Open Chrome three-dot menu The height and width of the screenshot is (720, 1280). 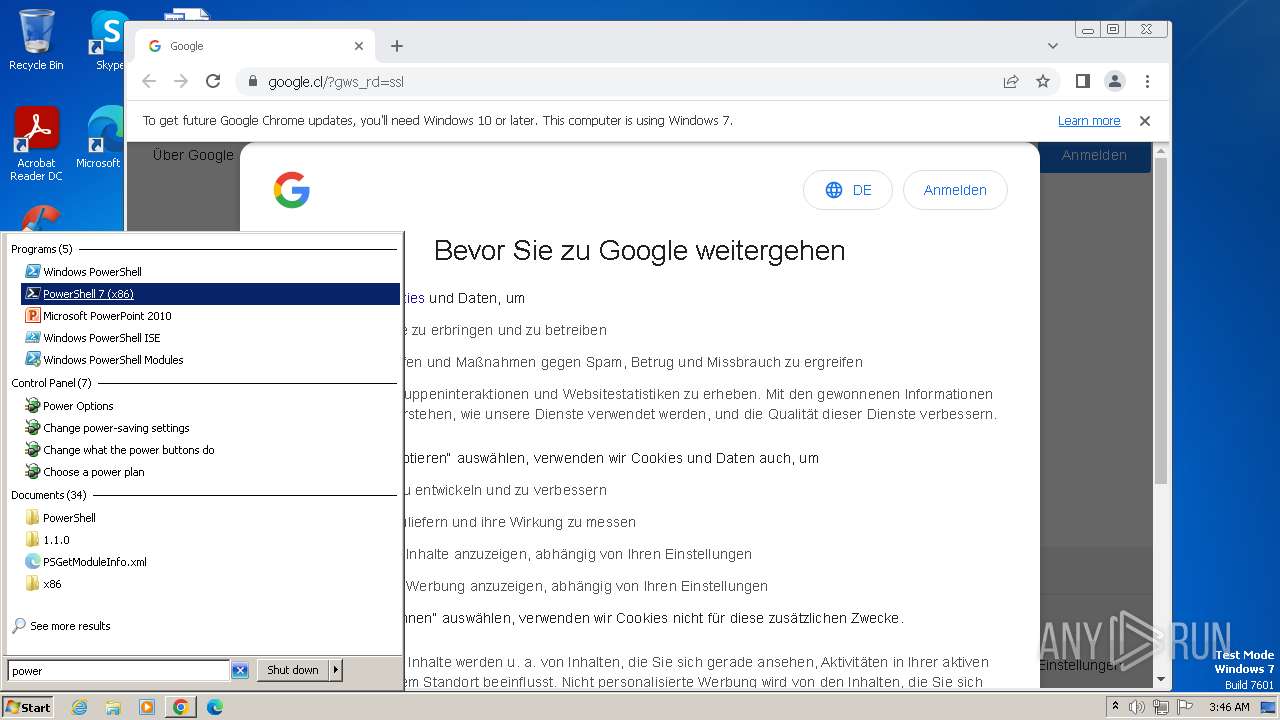[1147, 82]
